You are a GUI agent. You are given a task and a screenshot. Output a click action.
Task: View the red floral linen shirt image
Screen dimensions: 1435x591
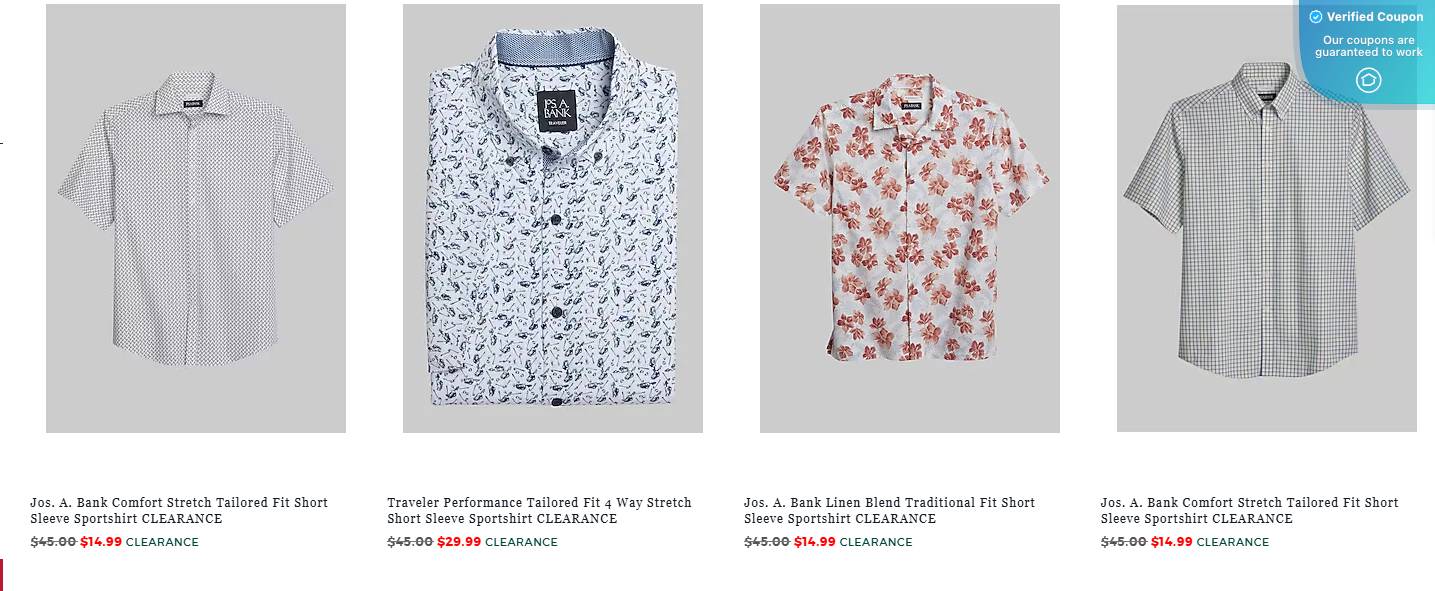coord(909,218)
